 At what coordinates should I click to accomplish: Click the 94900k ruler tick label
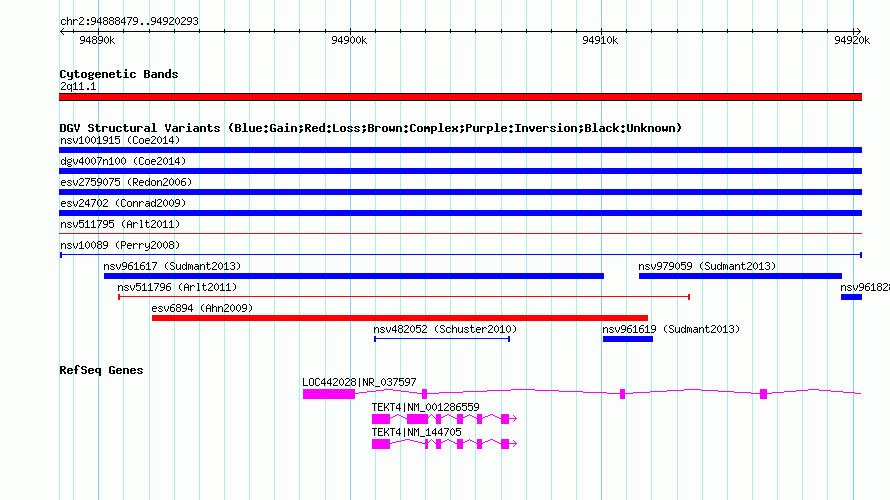pos(349,40)
